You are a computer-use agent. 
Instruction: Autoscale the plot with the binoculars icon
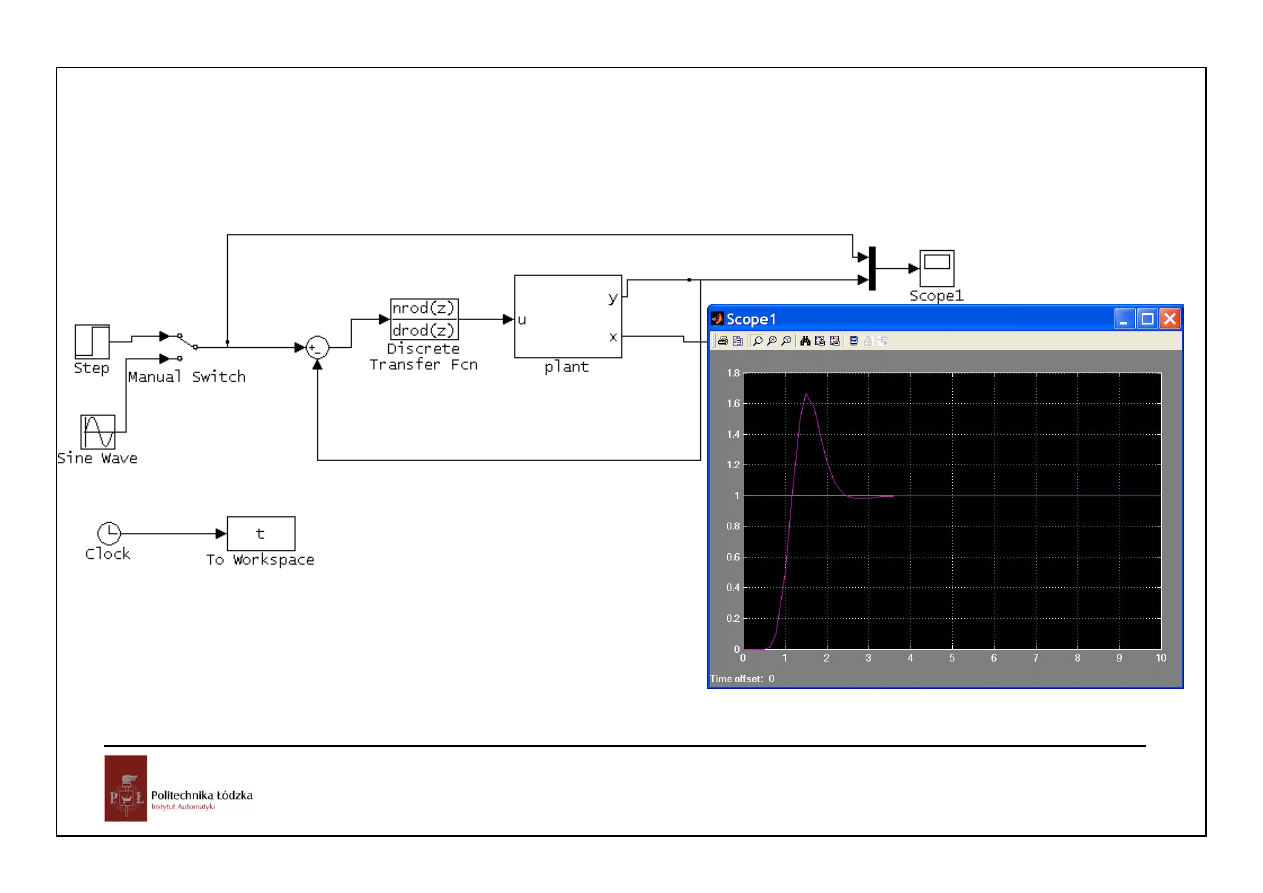[x=805, y=341]
